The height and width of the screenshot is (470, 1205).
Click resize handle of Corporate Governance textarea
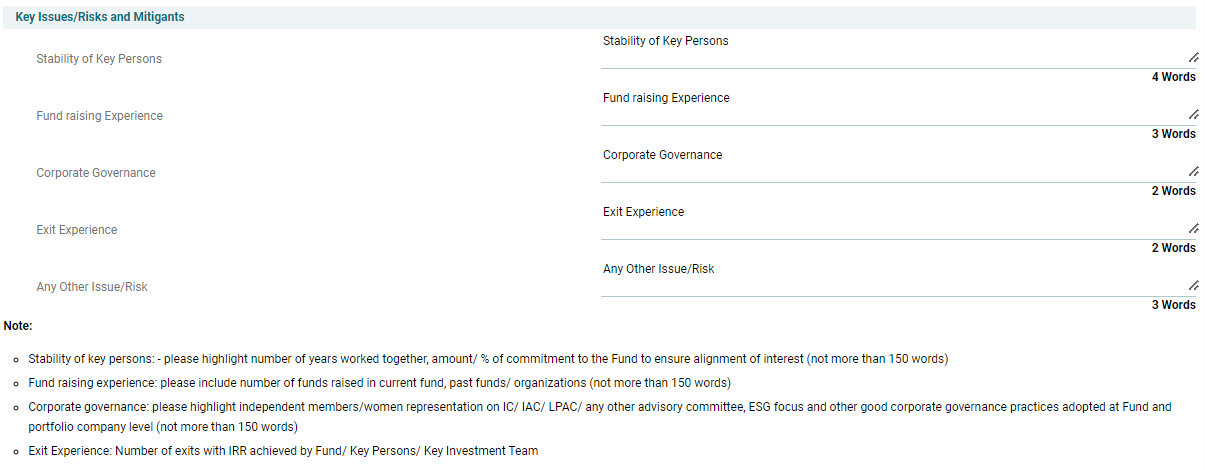tap(1193, 173)
